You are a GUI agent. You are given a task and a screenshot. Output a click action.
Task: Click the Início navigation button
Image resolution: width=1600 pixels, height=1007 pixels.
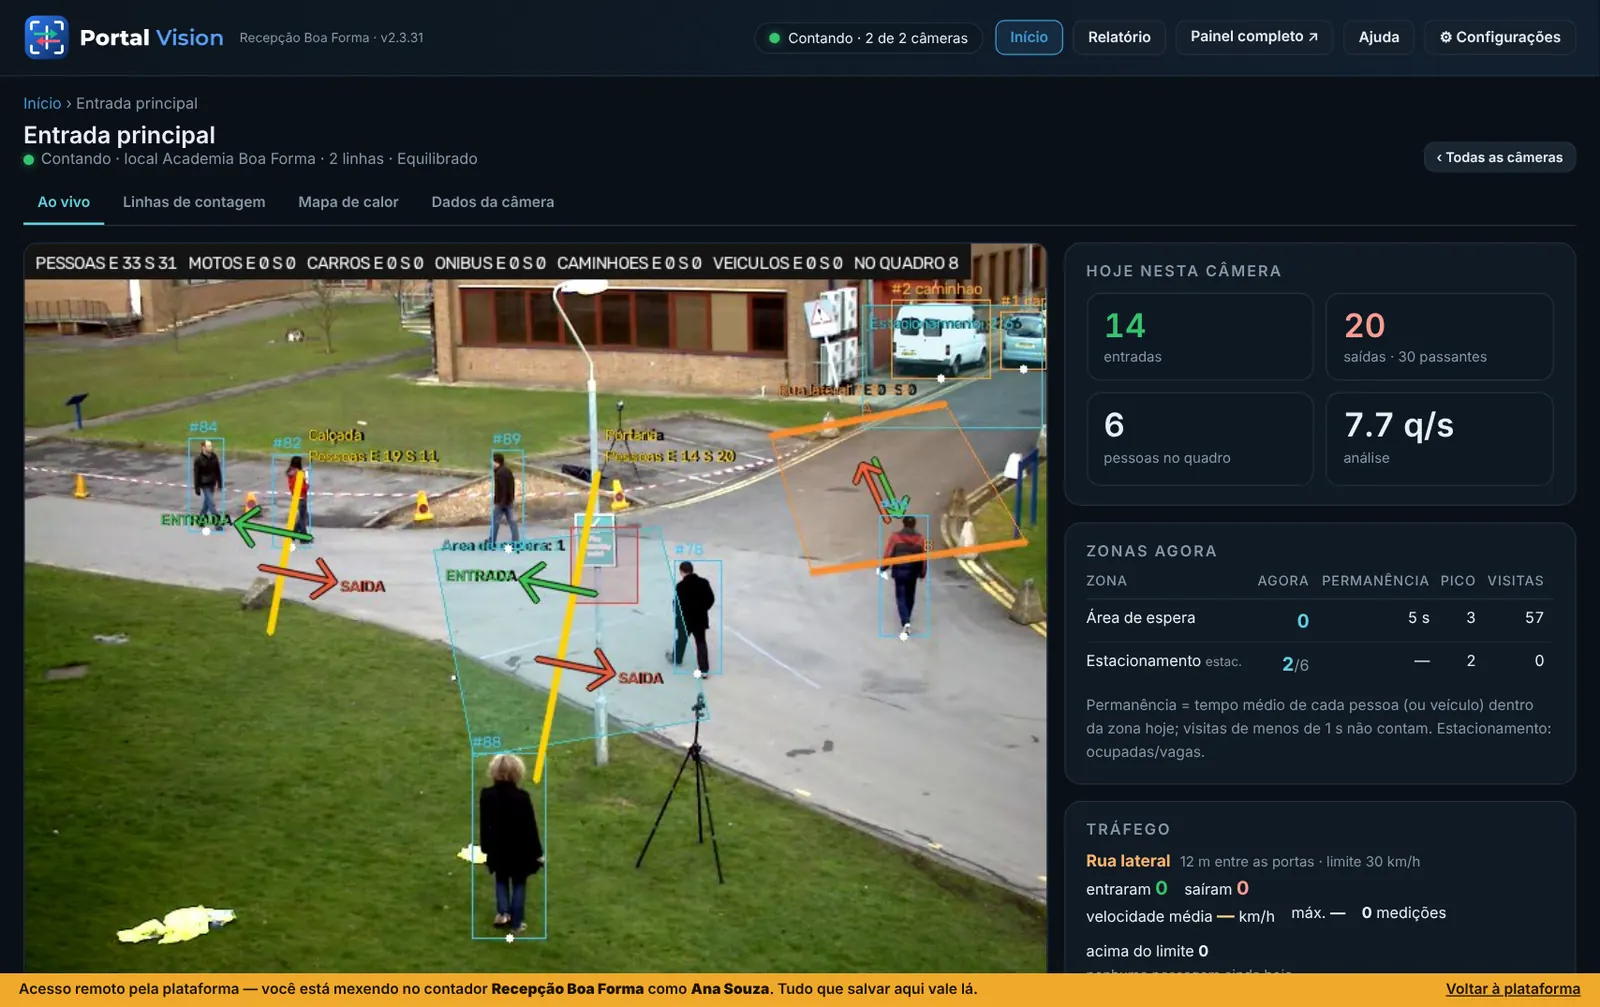pos(1029,37)
